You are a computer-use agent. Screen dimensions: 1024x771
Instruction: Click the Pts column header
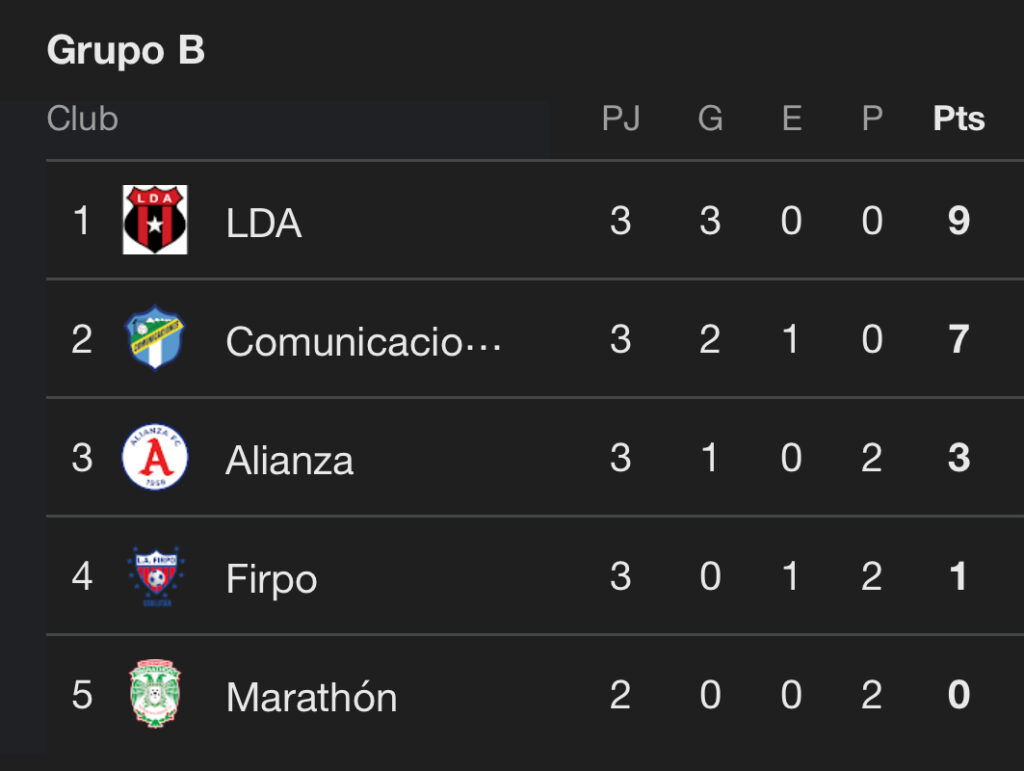point(958,119)
